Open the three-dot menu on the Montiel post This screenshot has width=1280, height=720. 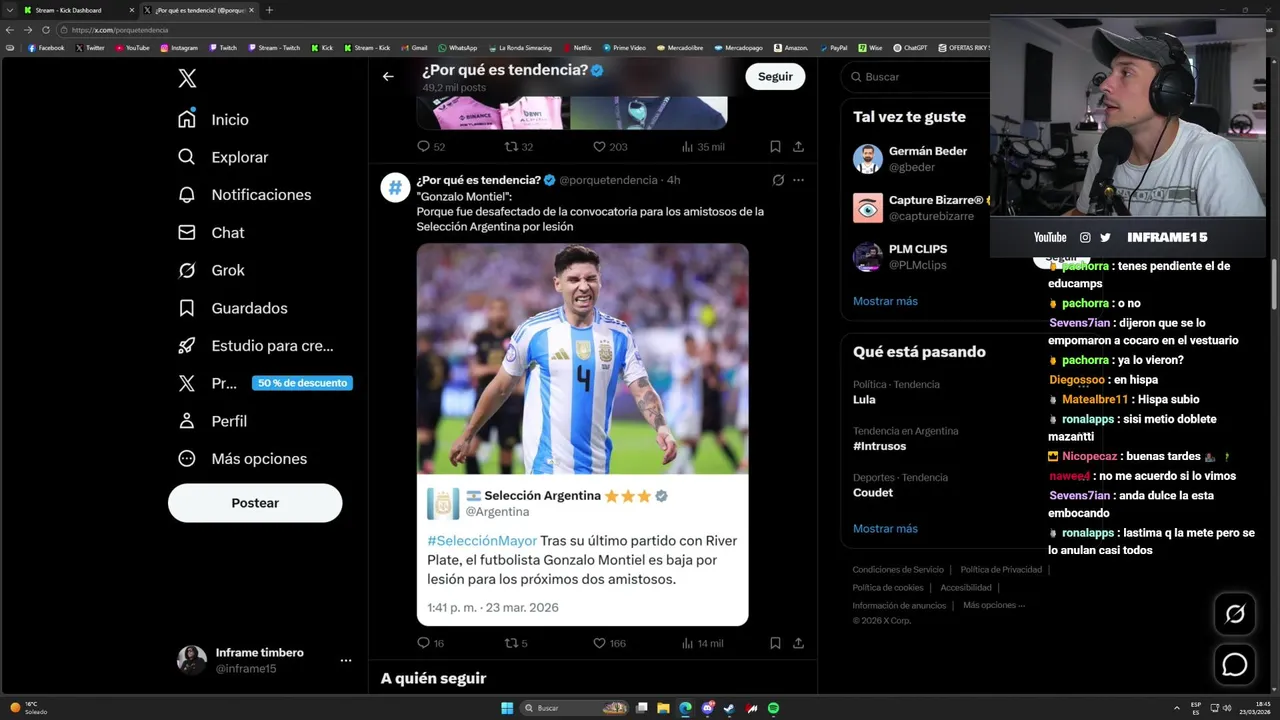point(798,180)
